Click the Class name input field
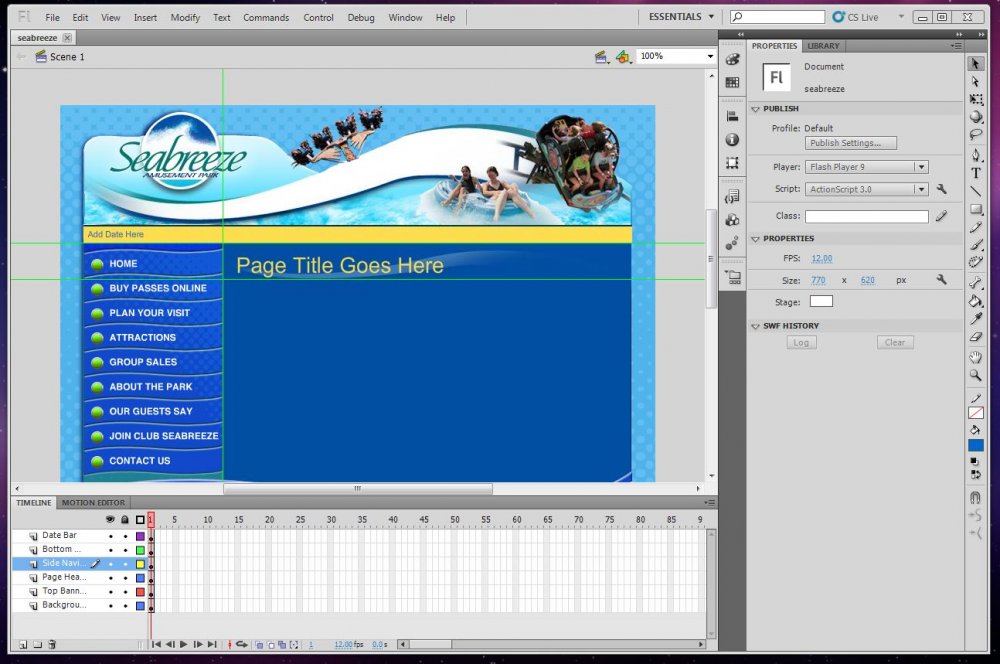 click(x=867, y=216)
